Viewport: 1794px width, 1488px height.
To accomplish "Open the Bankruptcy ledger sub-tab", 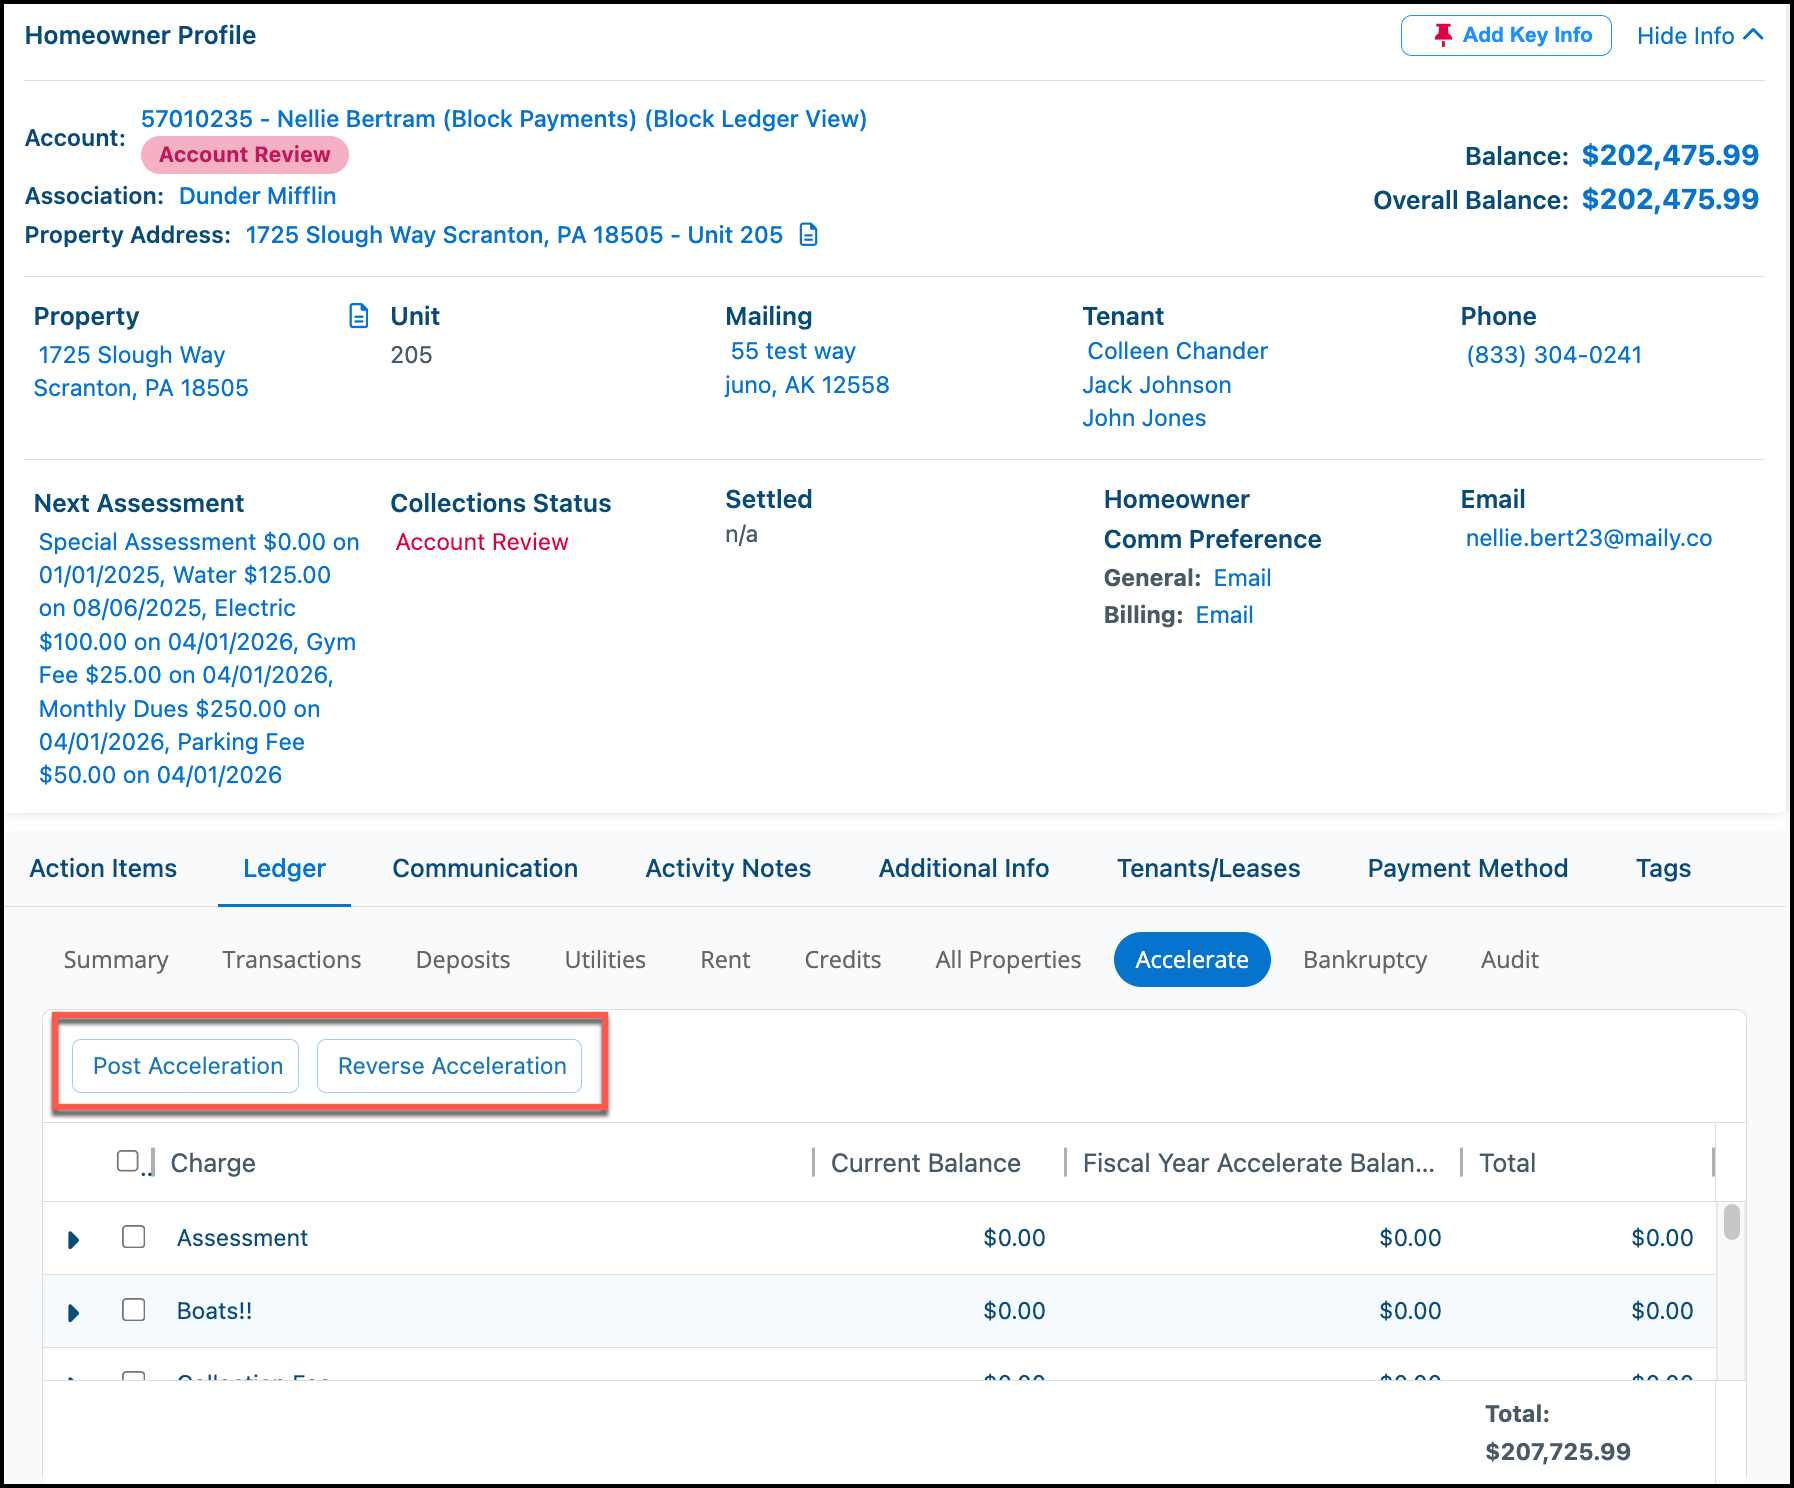I will 1364,960.
